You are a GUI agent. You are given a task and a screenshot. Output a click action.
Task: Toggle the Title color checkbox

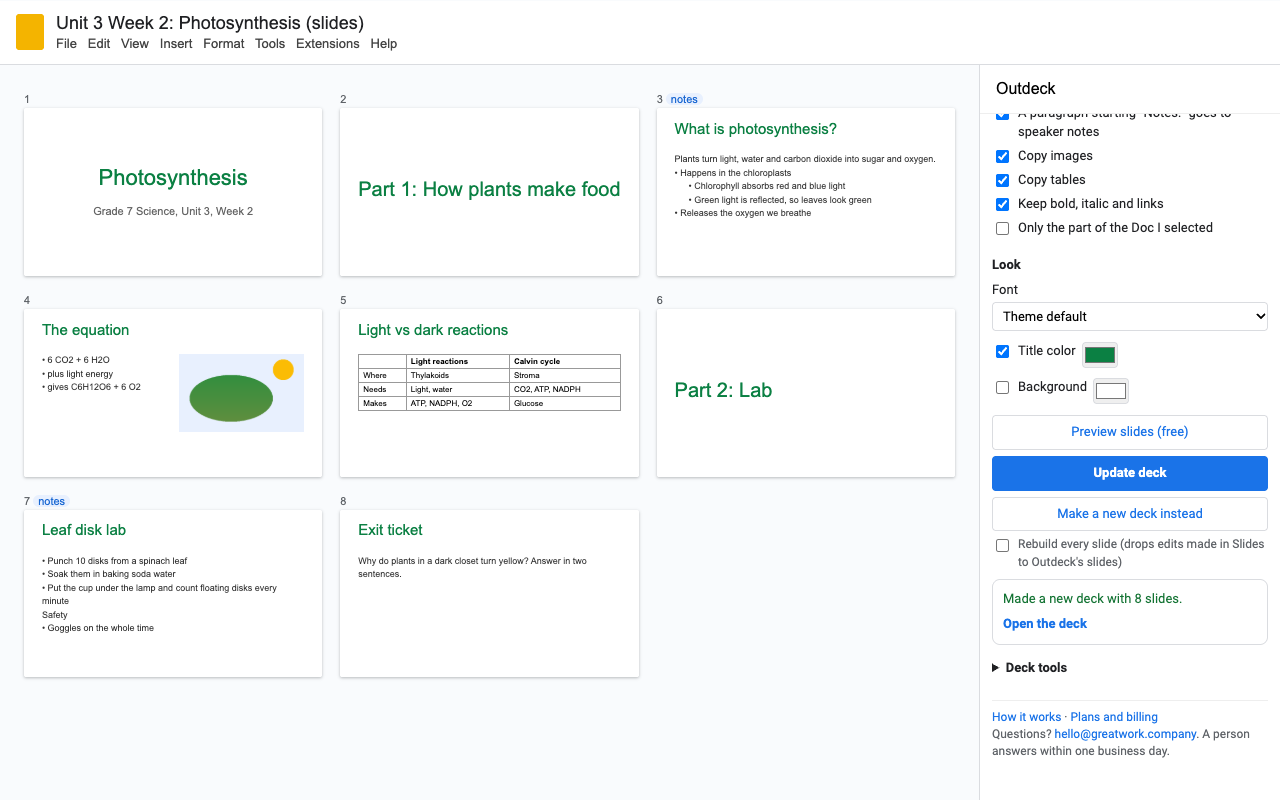tap(1002, 351)
